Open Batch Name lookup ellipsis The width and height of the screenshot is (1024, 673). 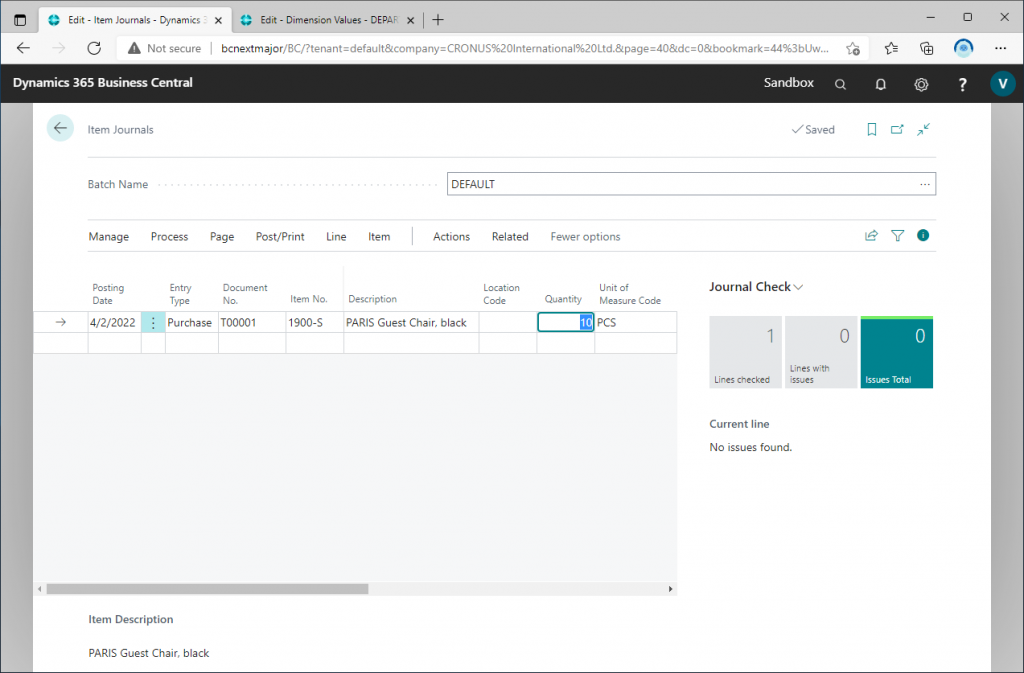click(925, 184)
